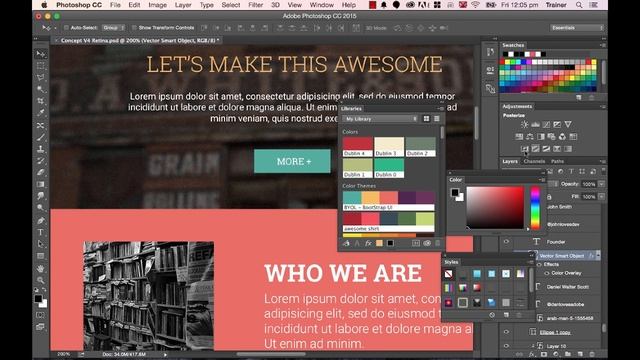Apply the BYOL - BootStrap UI color theme

point(388,201)
